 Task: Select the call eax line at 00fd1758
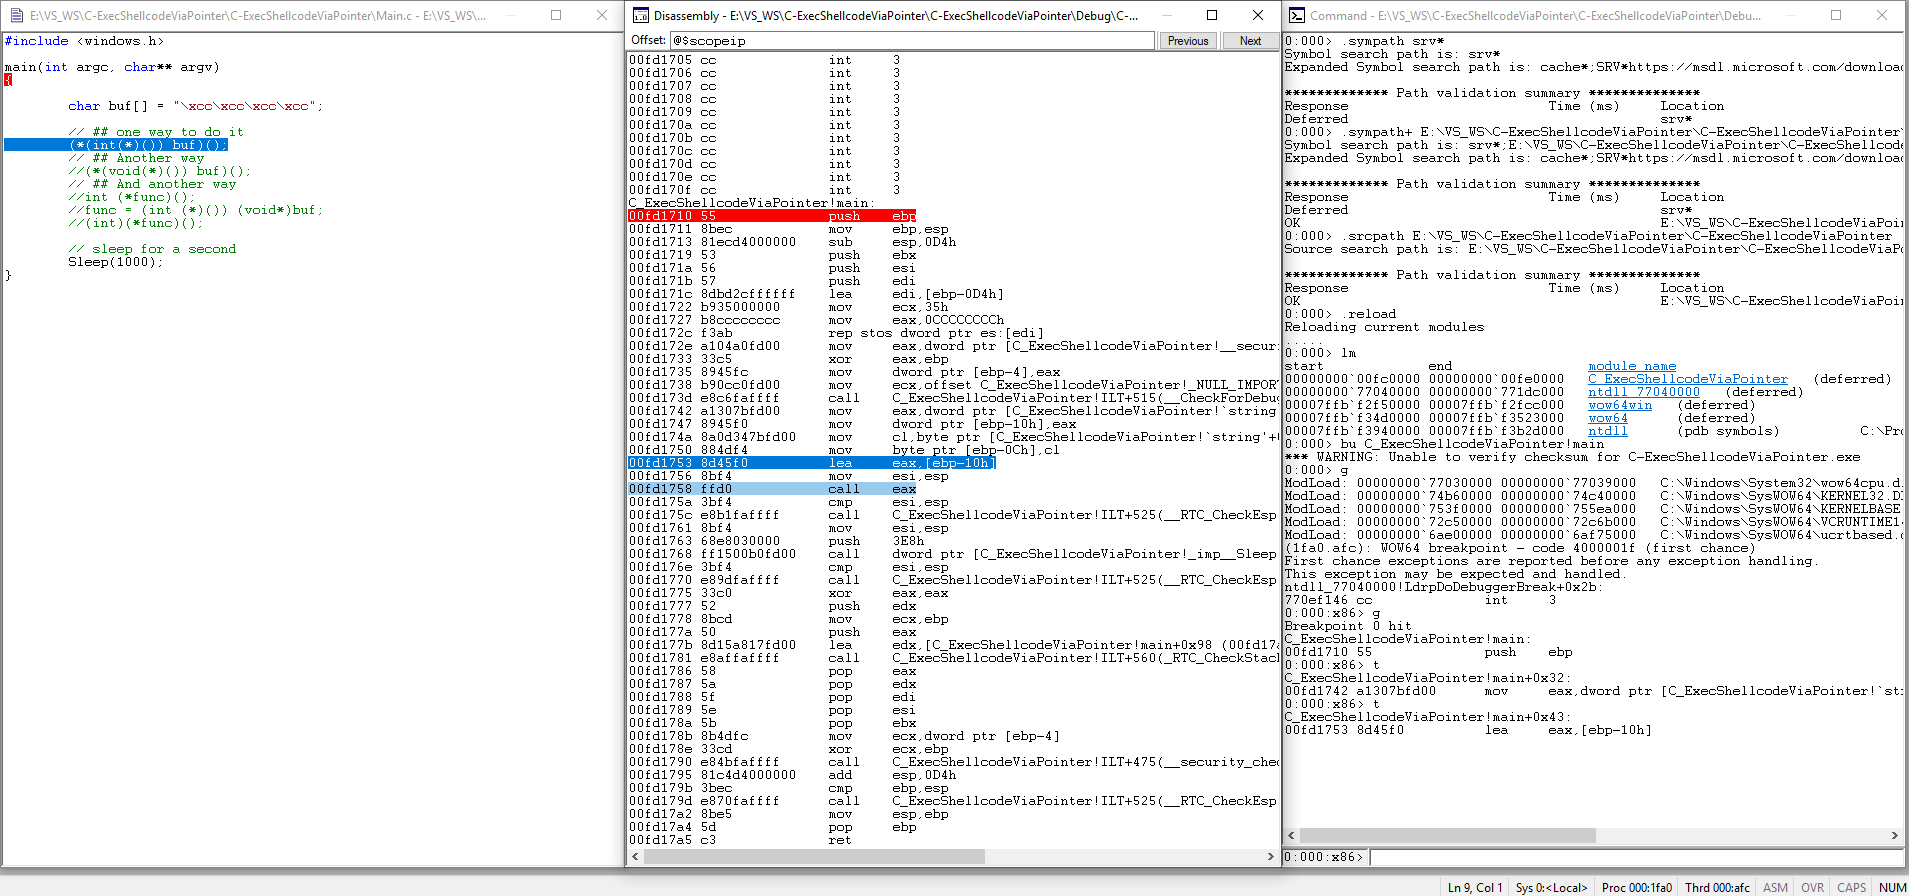coord(771,489)
